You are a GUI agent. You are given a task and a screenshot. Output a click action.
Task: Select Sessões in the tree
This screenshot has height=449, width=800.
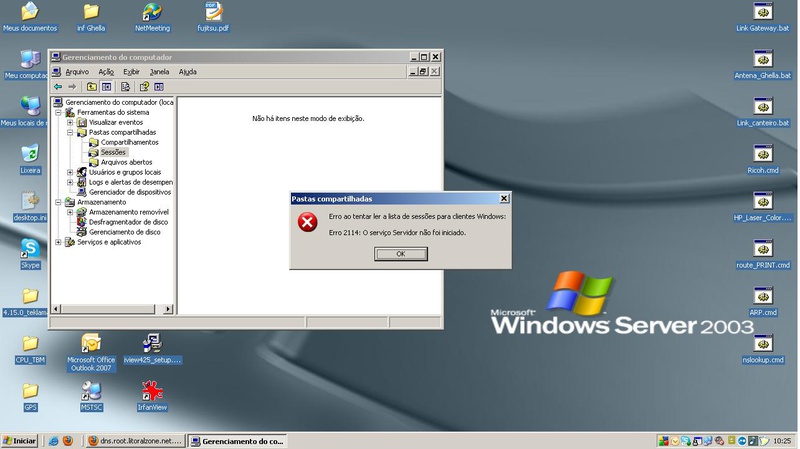(x=113, y=152)
